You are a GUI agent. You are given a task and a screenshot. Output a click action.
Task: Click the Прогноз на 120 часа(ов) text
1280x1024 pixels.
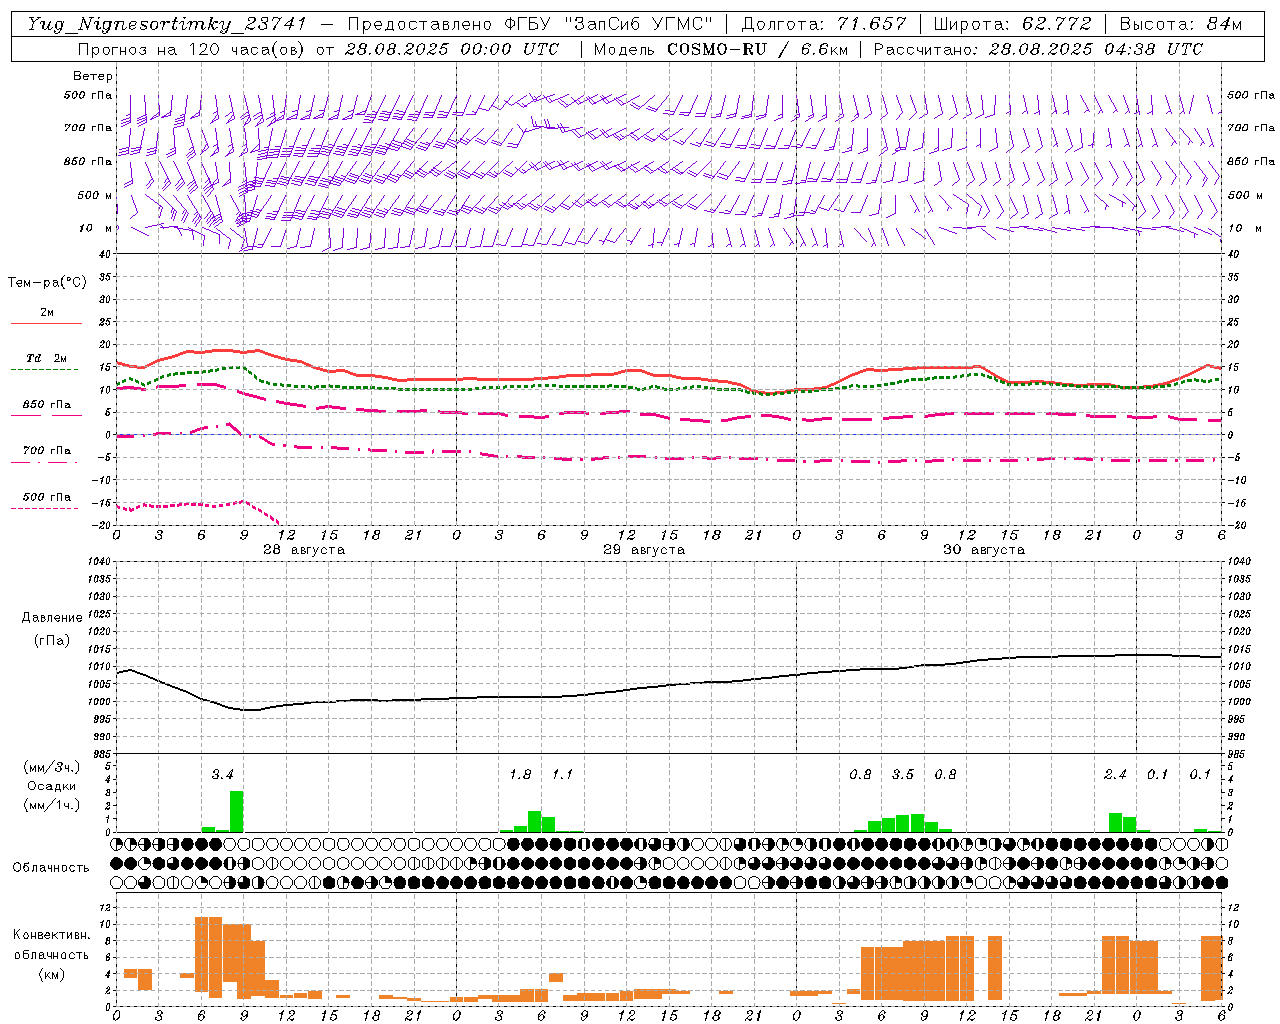[x=193, y=49]
